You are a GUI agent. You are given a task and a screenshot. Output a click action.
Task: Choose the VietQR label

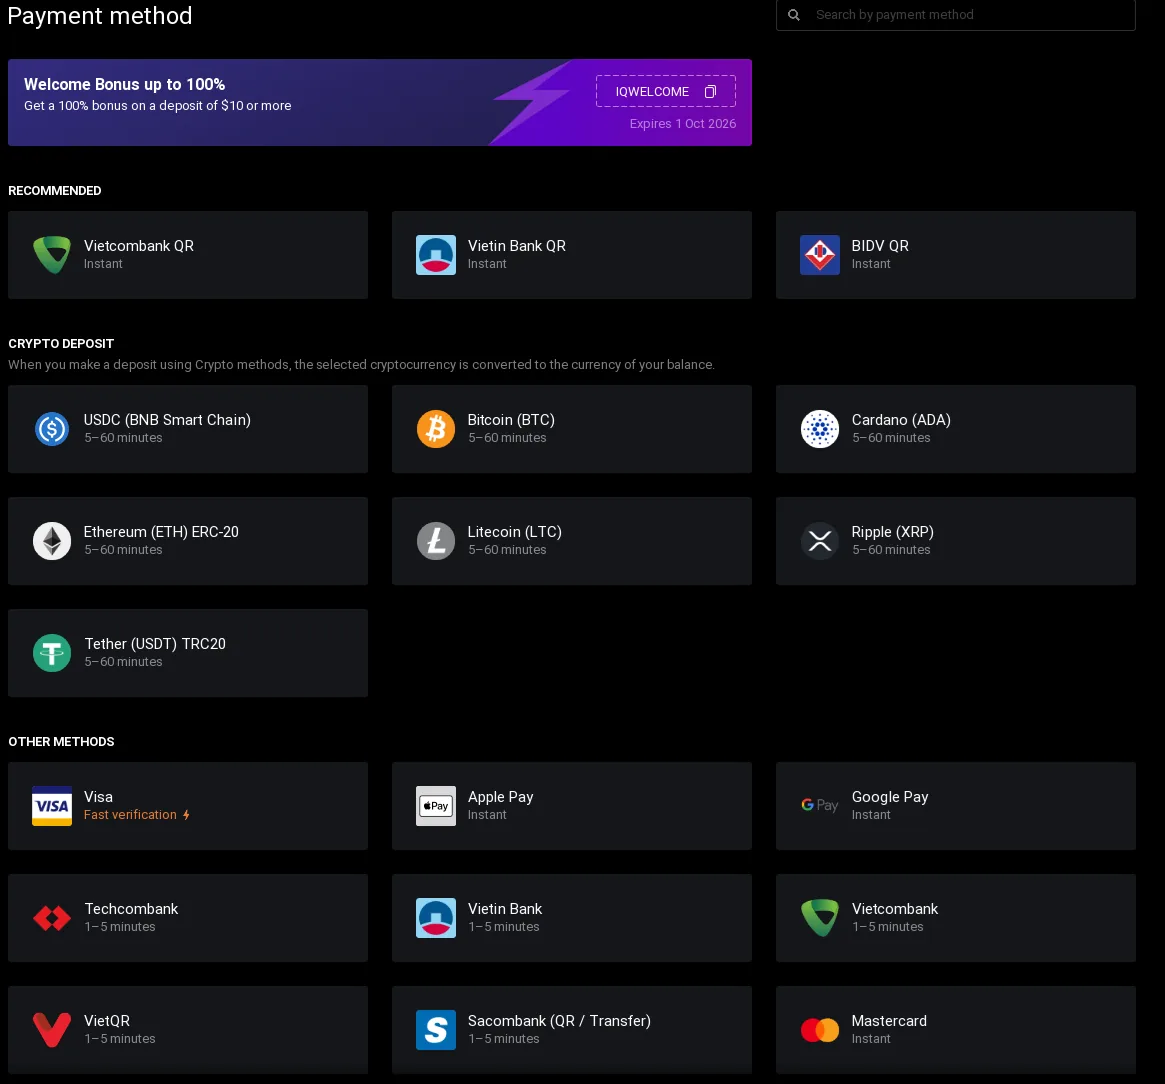point(107,1022)
